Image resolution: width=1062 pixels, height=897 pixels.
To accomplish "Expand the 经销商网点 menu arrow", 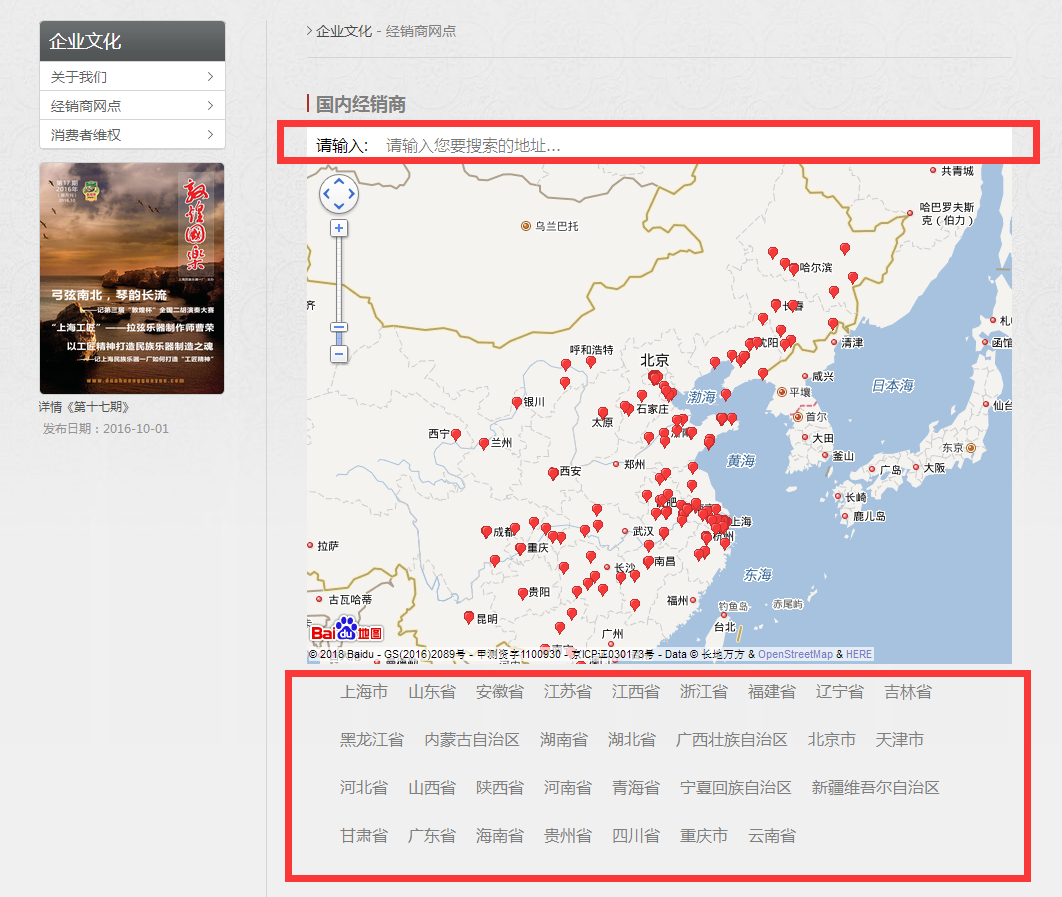I will point(210,106).
